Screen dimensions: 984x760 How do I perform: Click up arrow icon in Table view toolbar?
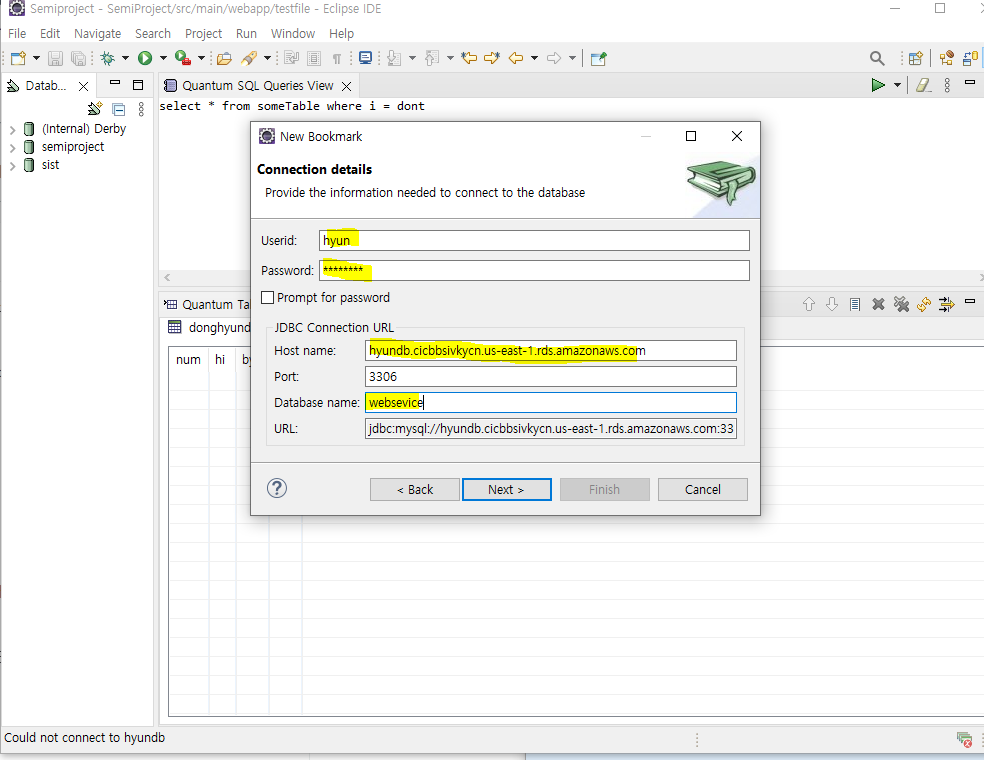pyautogui.click(x=809, y=304)
